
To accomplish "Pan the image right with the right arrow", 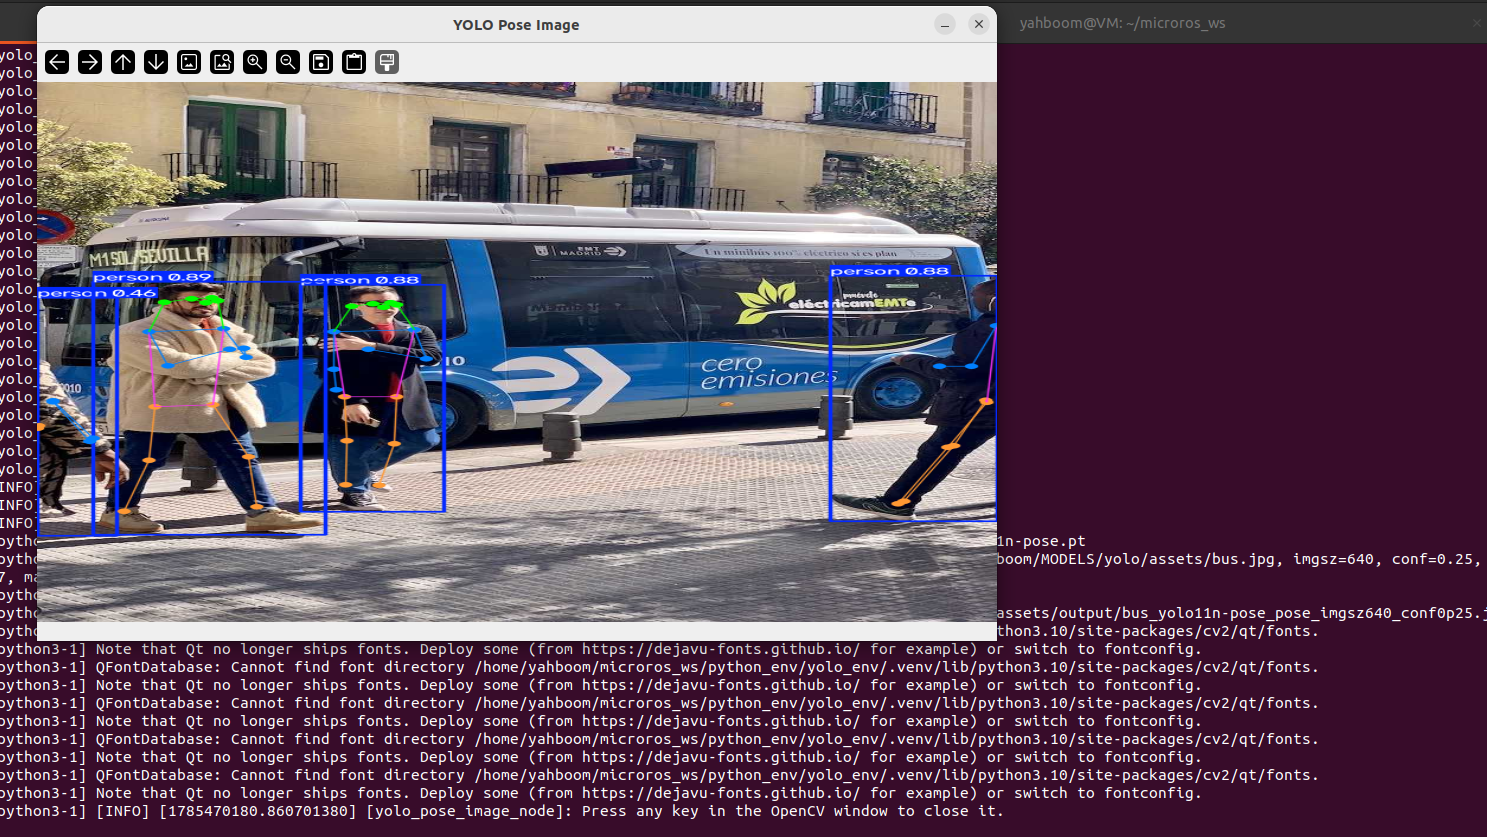I will point(90,62).
